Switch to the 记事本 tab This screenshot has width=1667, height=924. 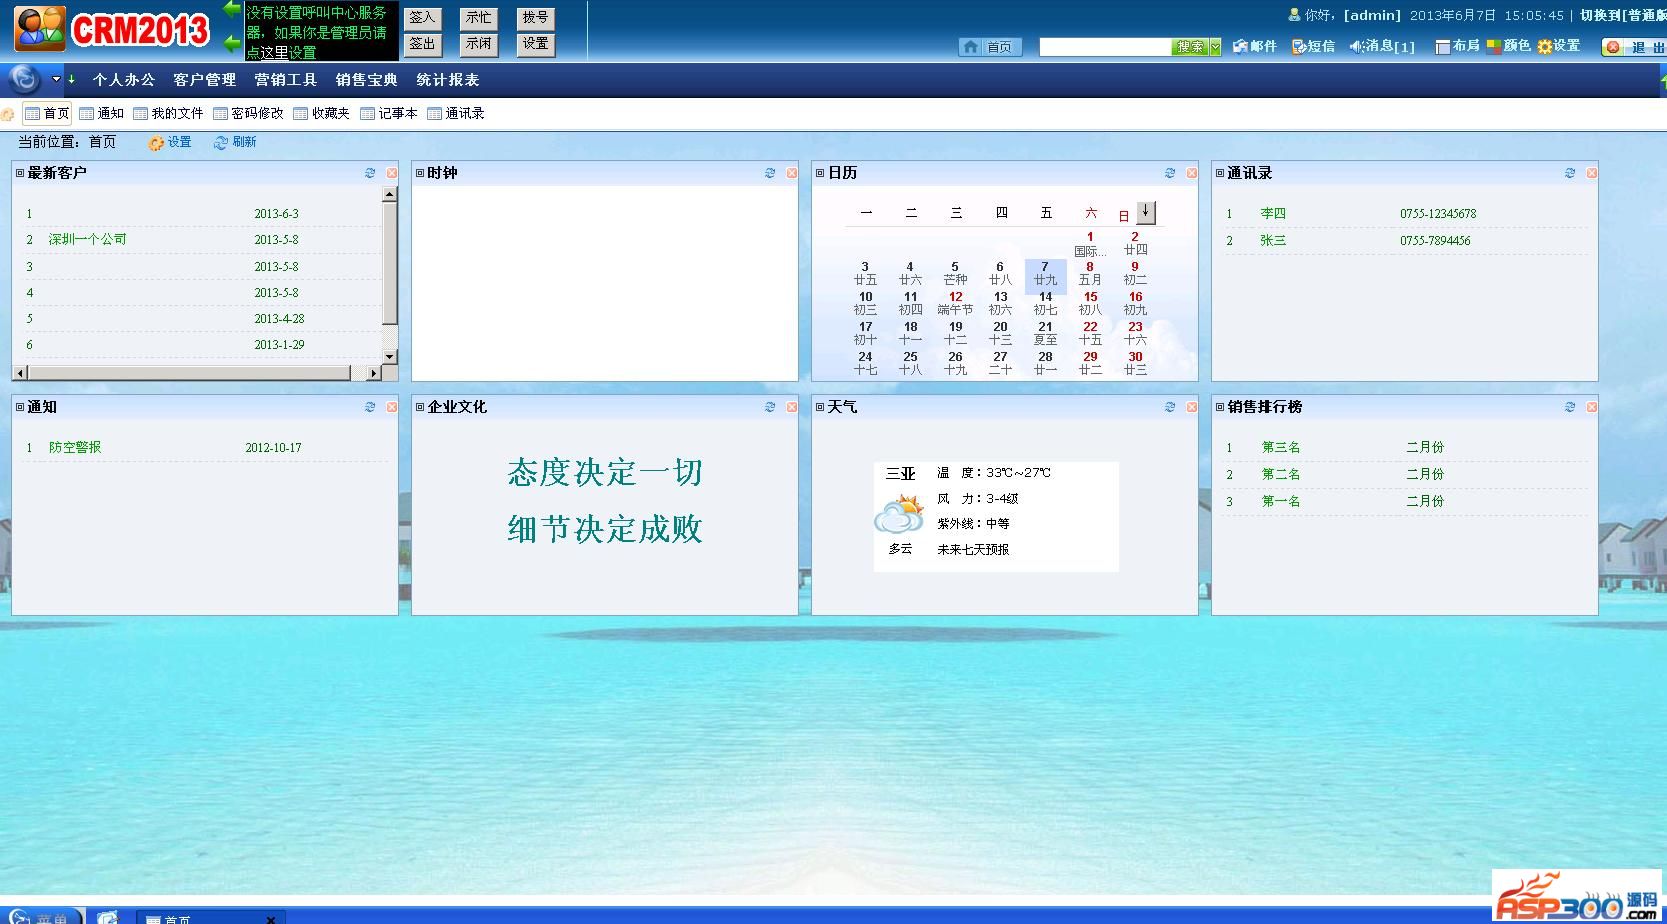[389, 114]
